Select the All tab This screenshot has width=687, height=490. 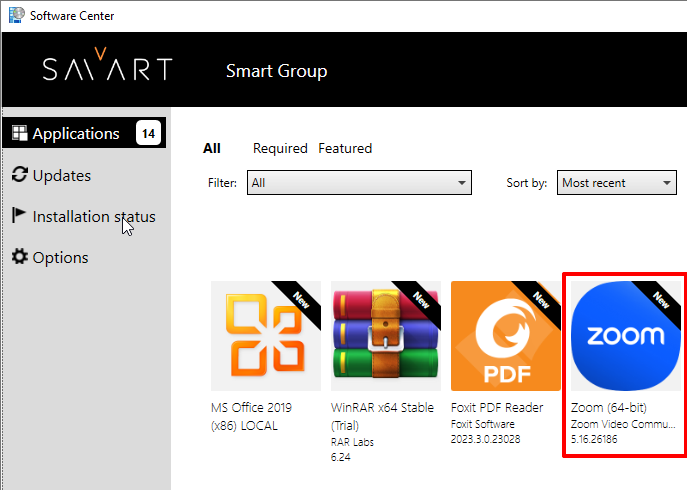point(212,149)
